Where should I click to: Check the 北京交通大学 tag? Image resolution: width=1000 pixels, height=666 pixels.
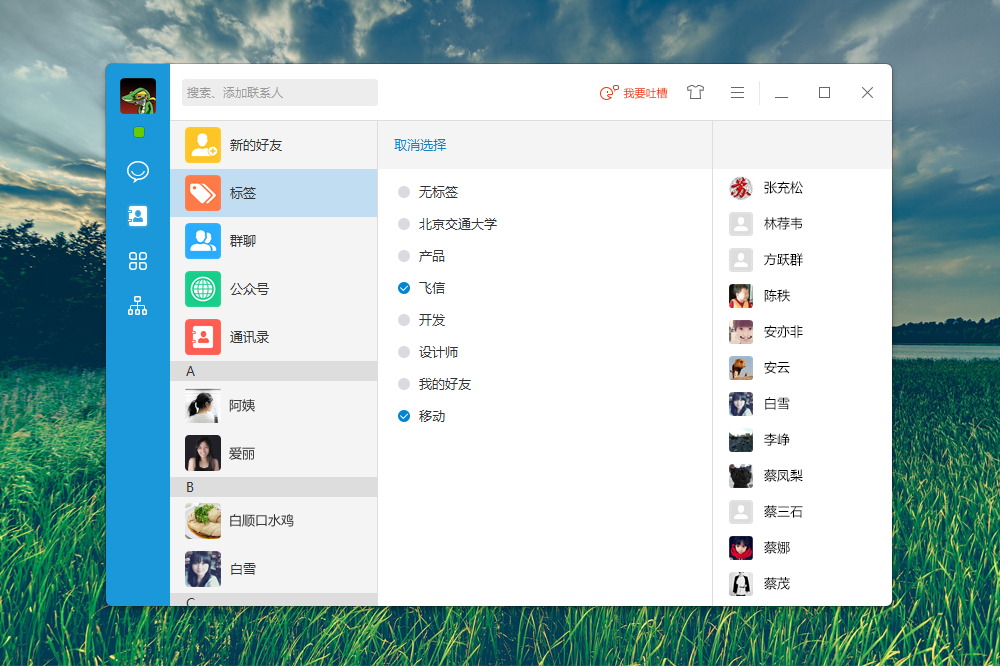click(x=404, y=224)
